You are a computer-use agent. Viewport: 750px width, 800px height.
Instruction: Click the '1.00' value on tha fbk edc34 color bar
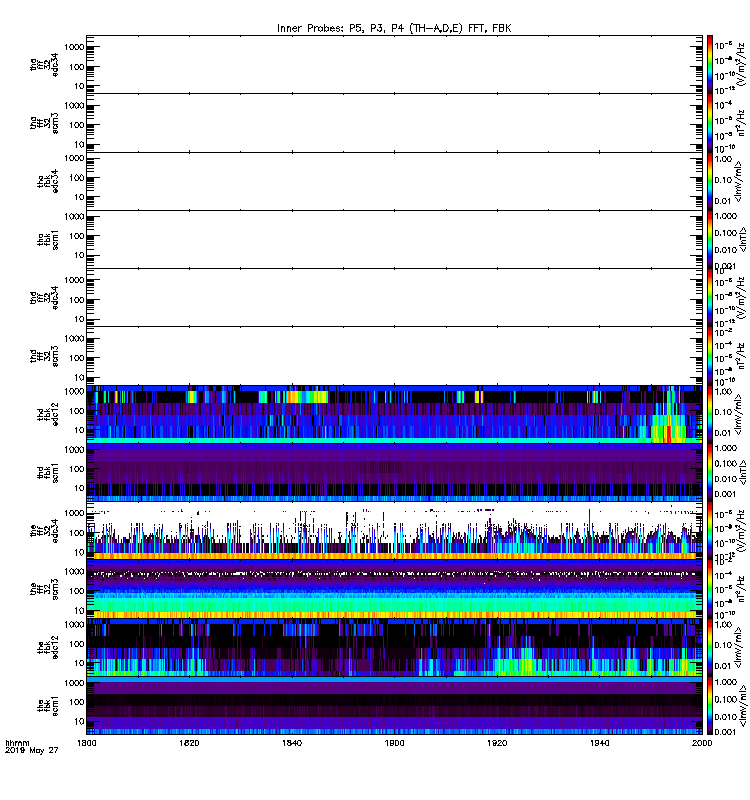click(723, 159)
